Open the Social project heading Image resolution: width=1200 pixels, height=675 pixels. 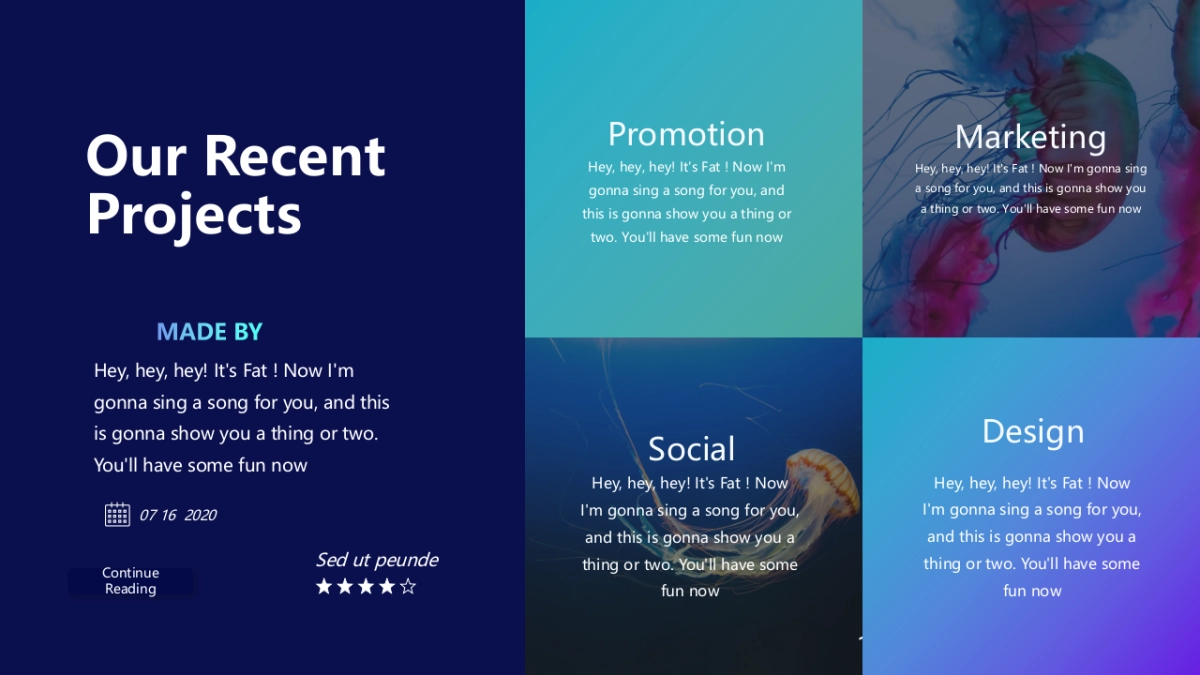click(691, 449)
